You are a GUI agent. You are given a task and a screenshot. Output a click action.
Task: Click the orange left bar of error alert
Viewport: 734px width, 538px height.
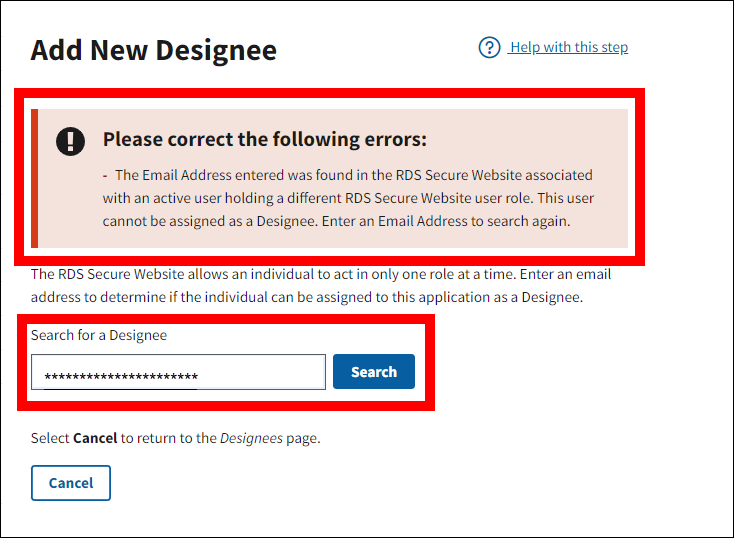coord(34,178)
